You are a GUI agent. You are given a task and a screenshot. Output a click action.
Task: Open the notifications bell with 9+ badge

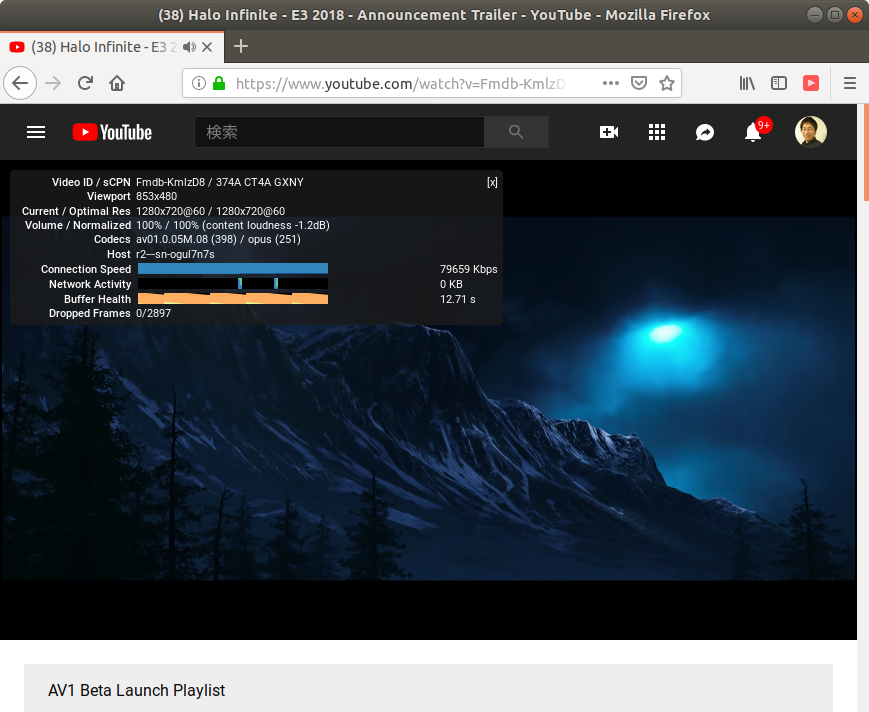[752, 132]
